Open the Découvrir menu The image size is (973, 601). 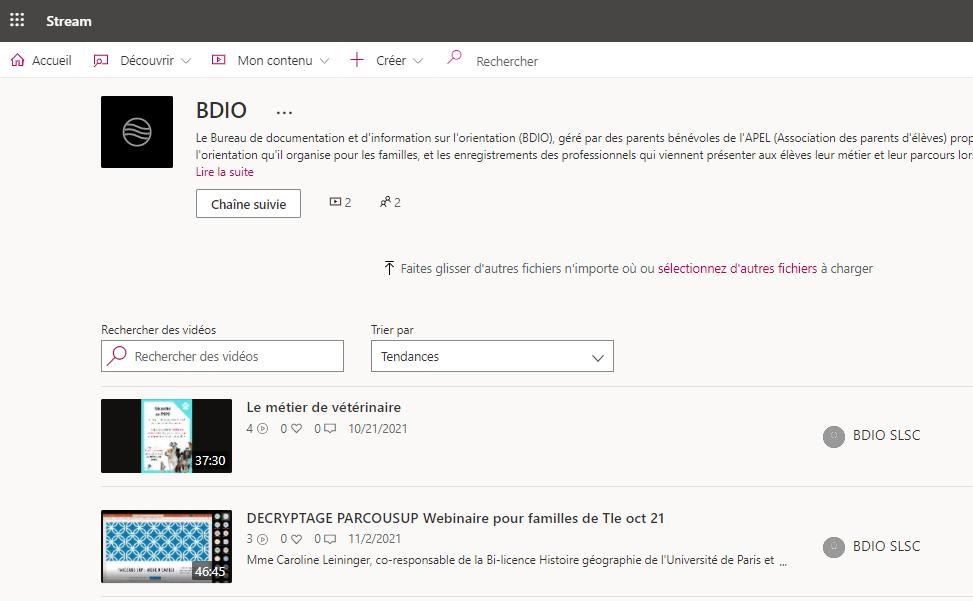142,60
